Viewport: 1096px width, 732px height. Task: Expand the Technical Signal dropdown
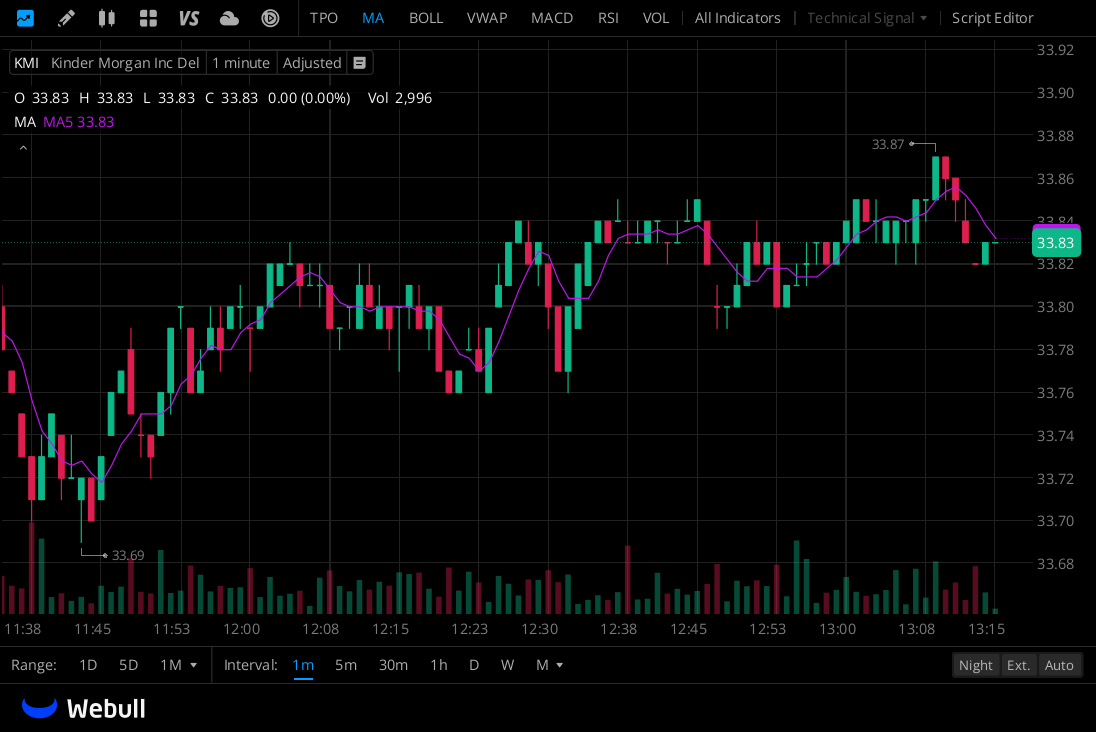pos(867,18)
